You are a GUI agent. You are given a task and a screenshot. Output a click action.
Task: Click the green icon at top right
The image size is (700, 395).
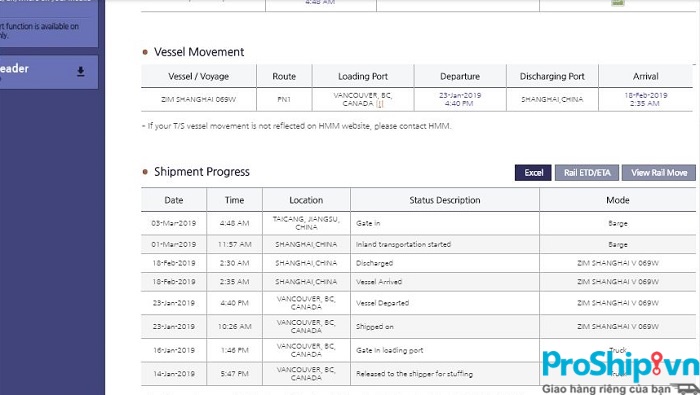point(617,3)
